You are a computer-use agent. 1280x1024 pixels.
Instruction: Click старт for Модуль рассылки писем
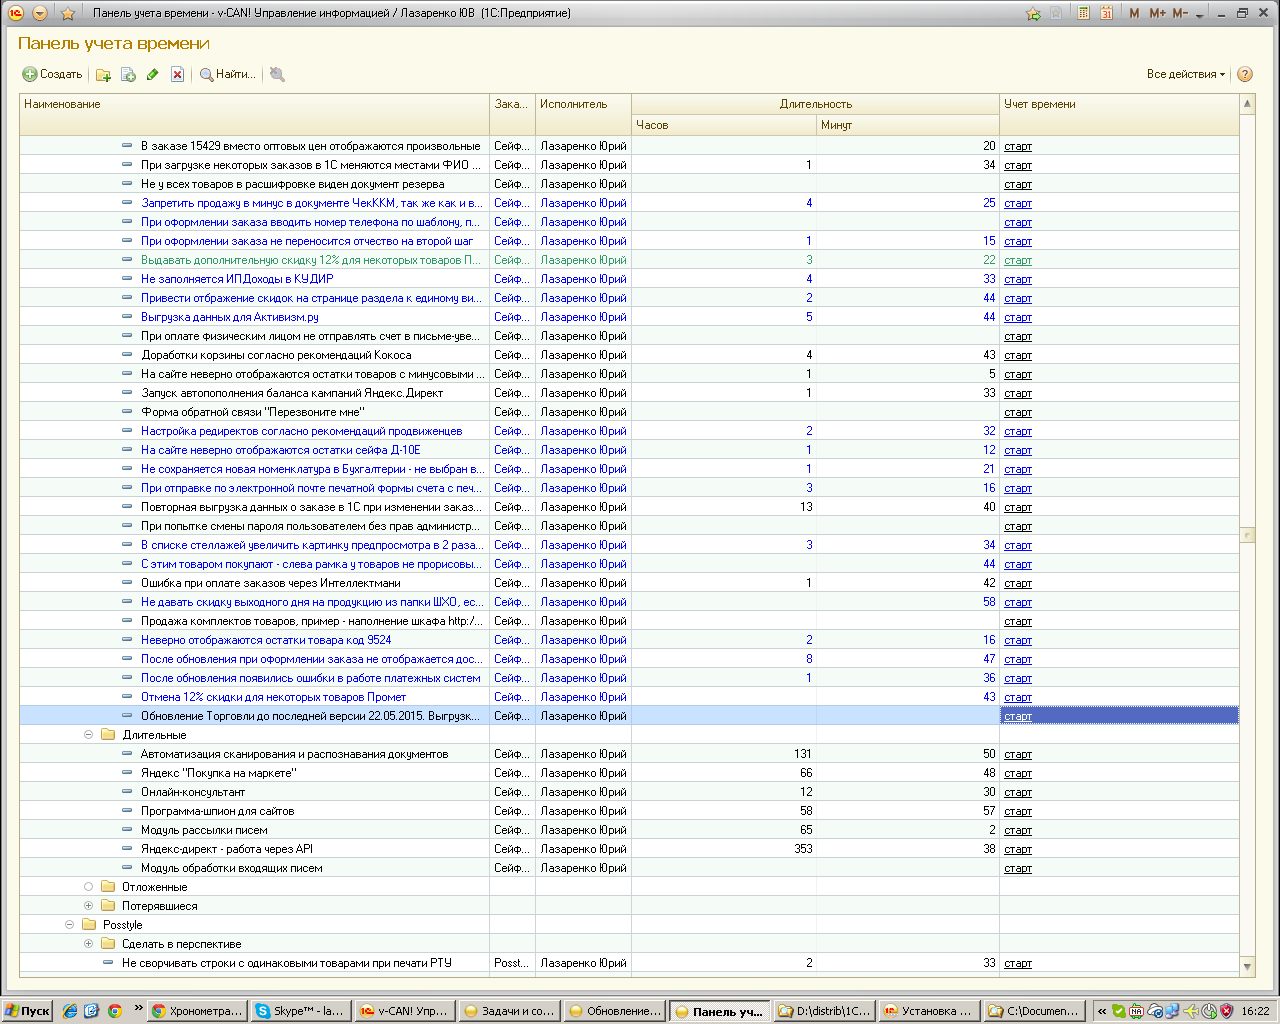click(1018, 830)
